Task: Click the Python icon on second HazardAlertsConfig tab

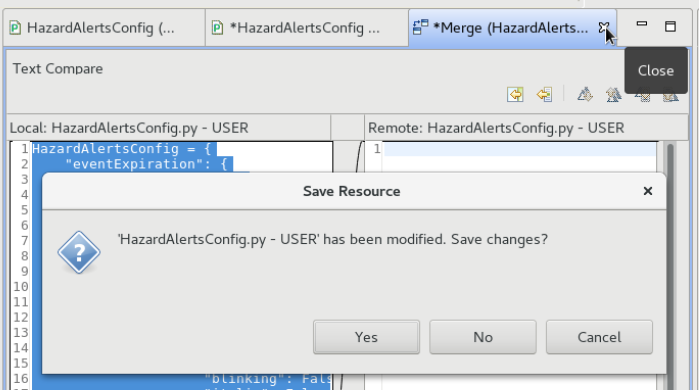Action: [218, 28]
